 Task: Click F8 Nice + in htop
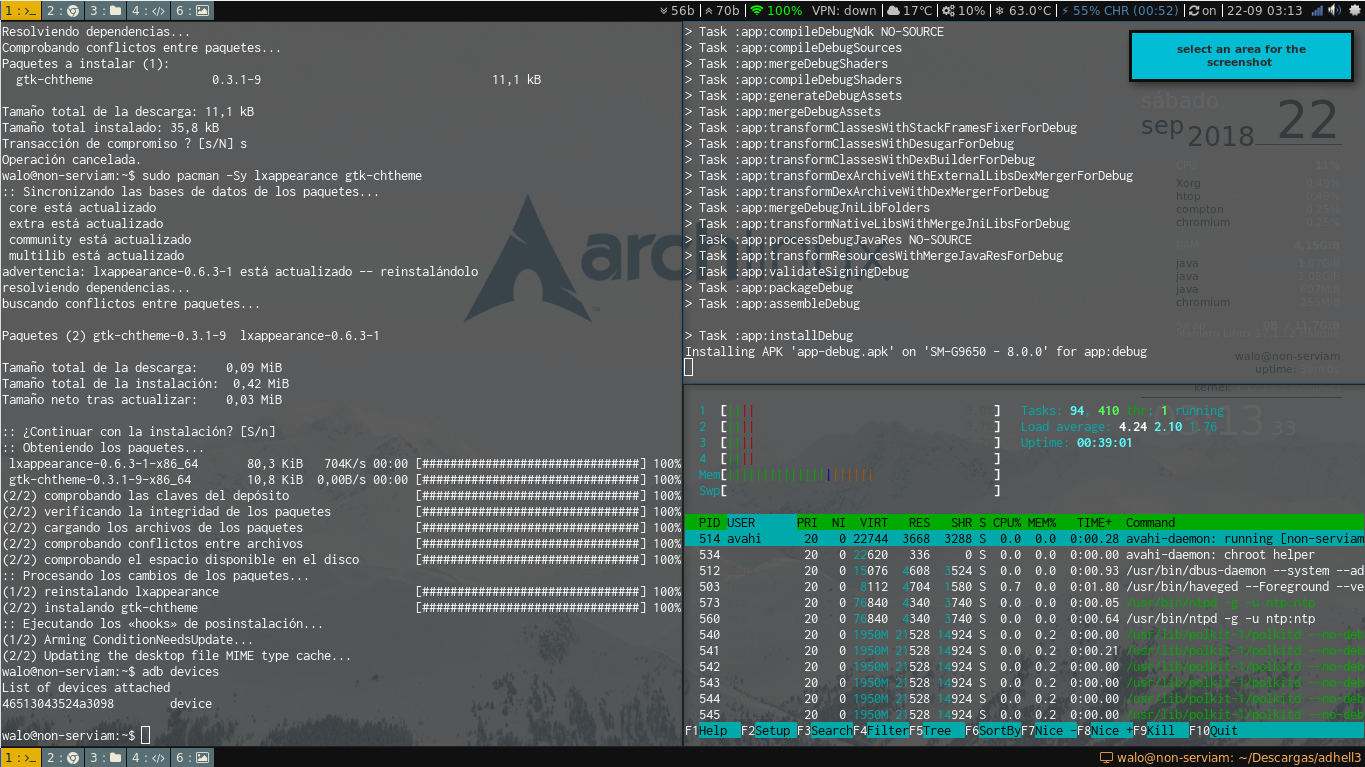tap(1105, 731)
